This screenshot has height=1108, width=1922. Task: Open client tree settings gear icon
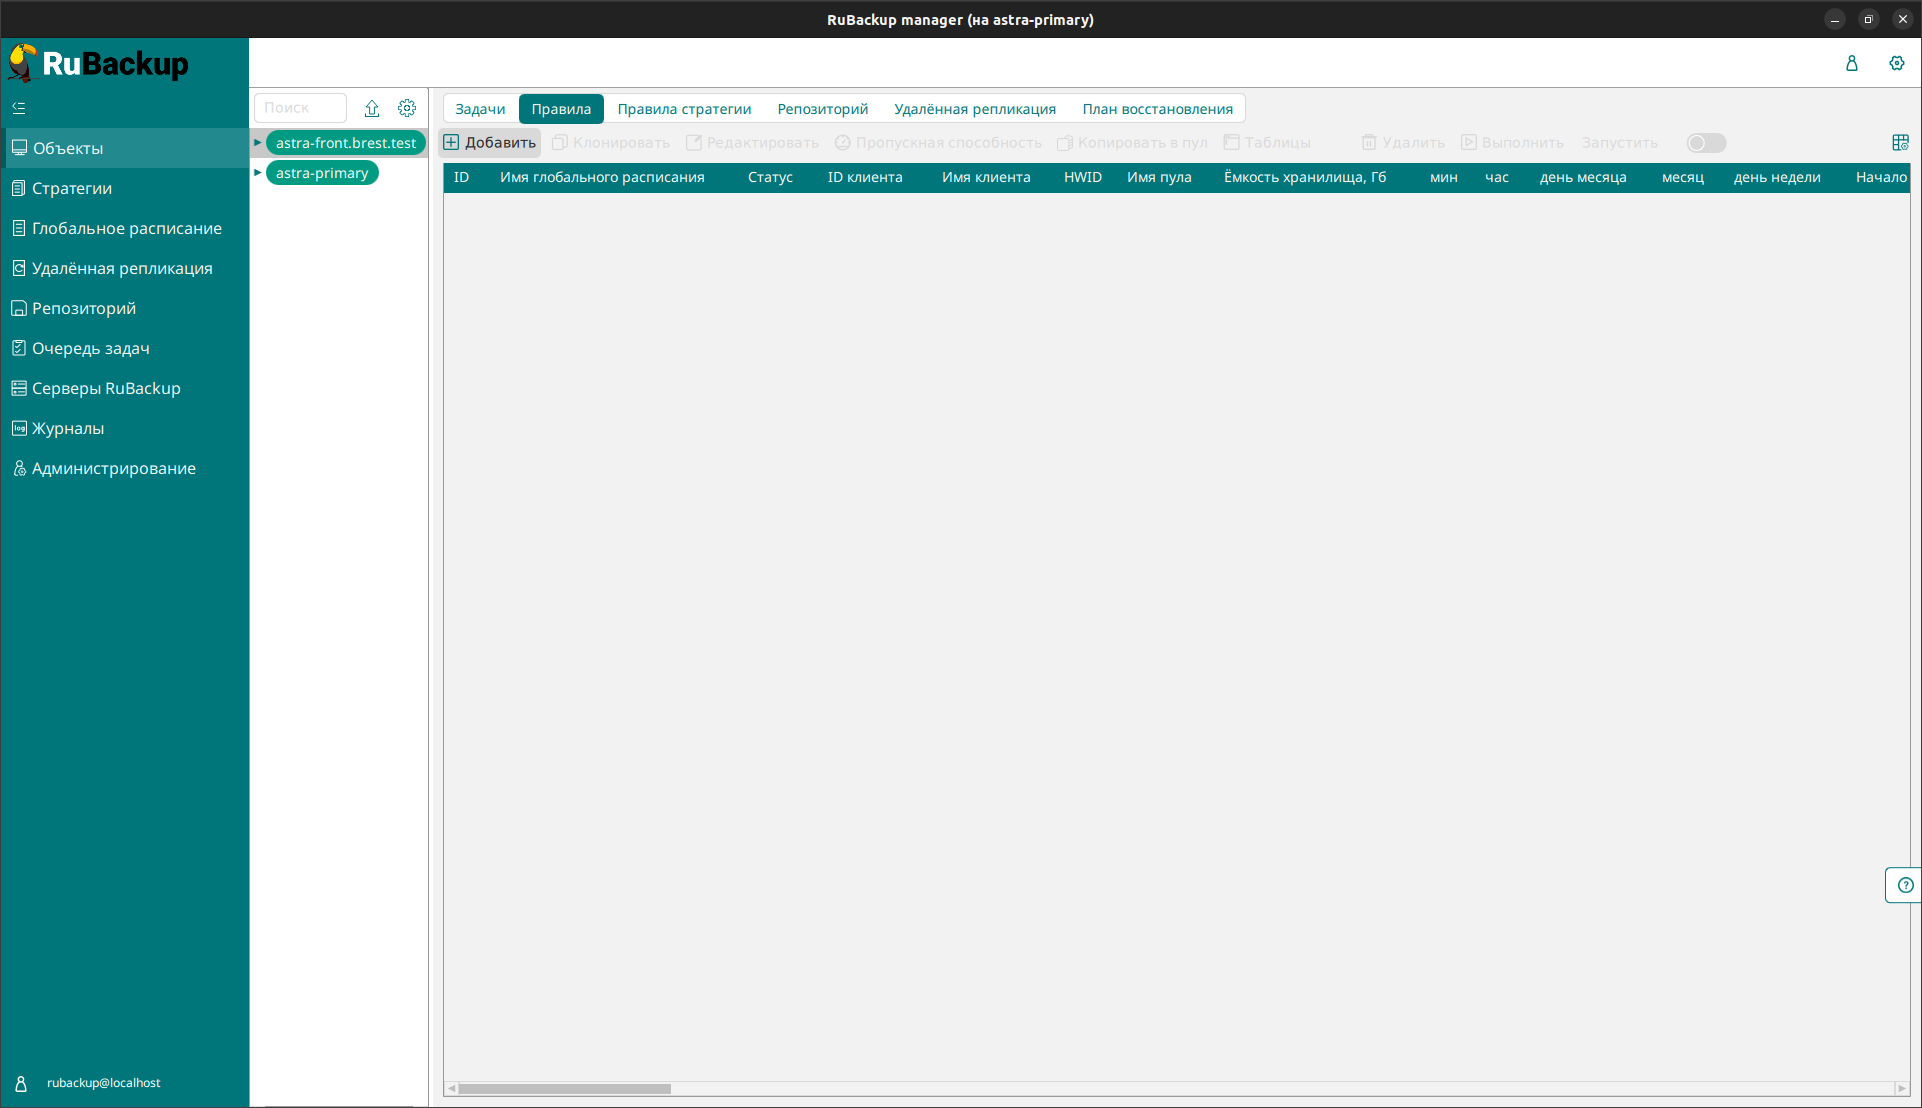coord(407,108)
